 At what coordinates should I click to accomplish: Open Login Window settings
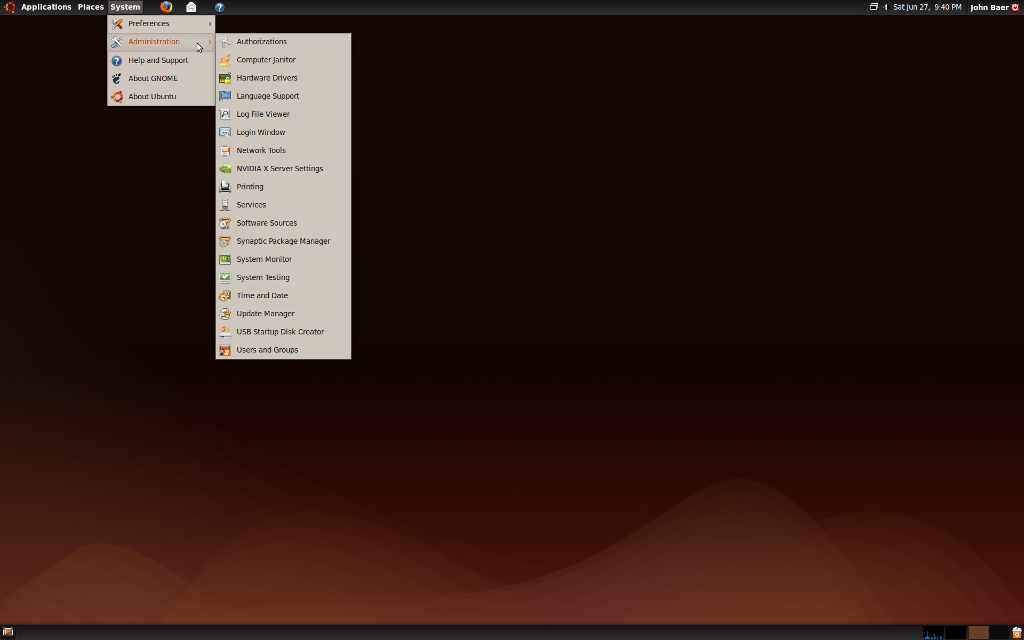click(x=283, y=133)
